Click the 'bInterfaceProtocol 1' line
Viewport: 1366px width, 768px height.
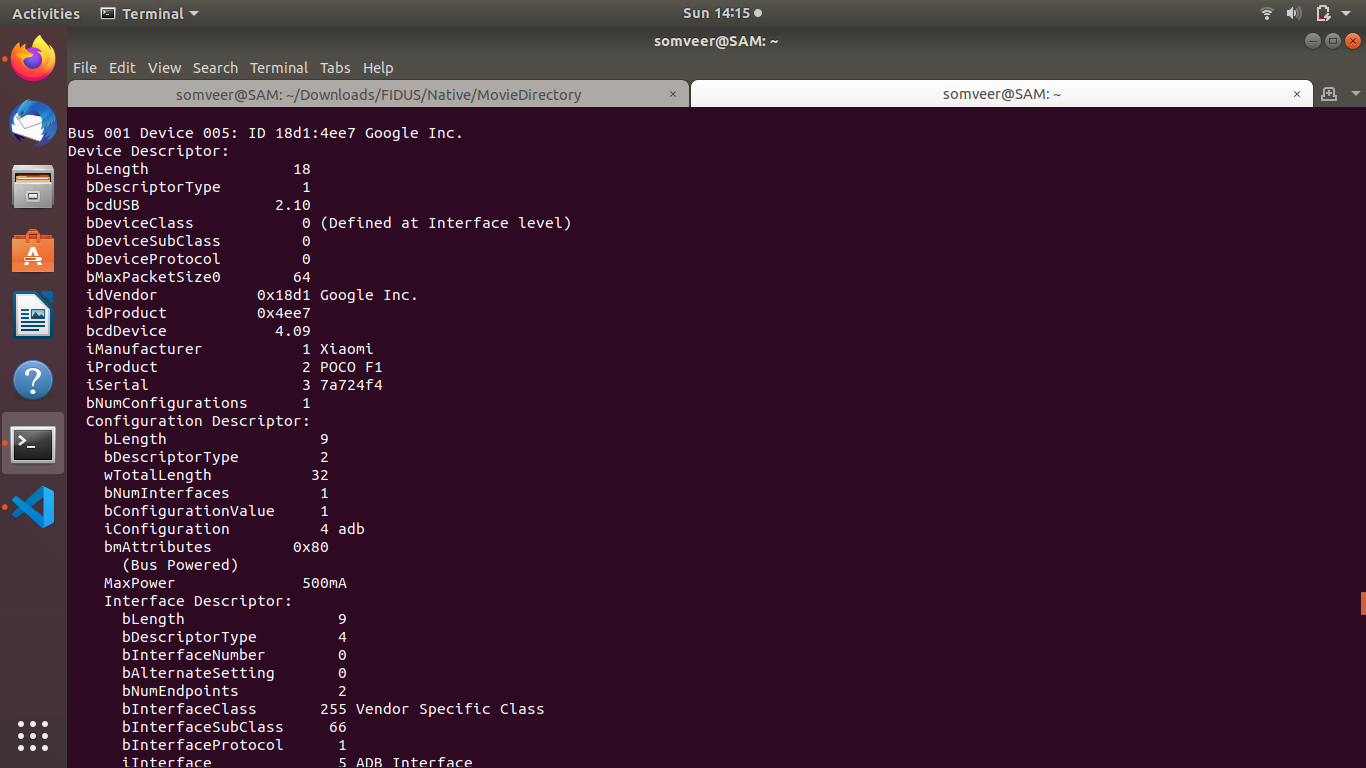point(234,745)
